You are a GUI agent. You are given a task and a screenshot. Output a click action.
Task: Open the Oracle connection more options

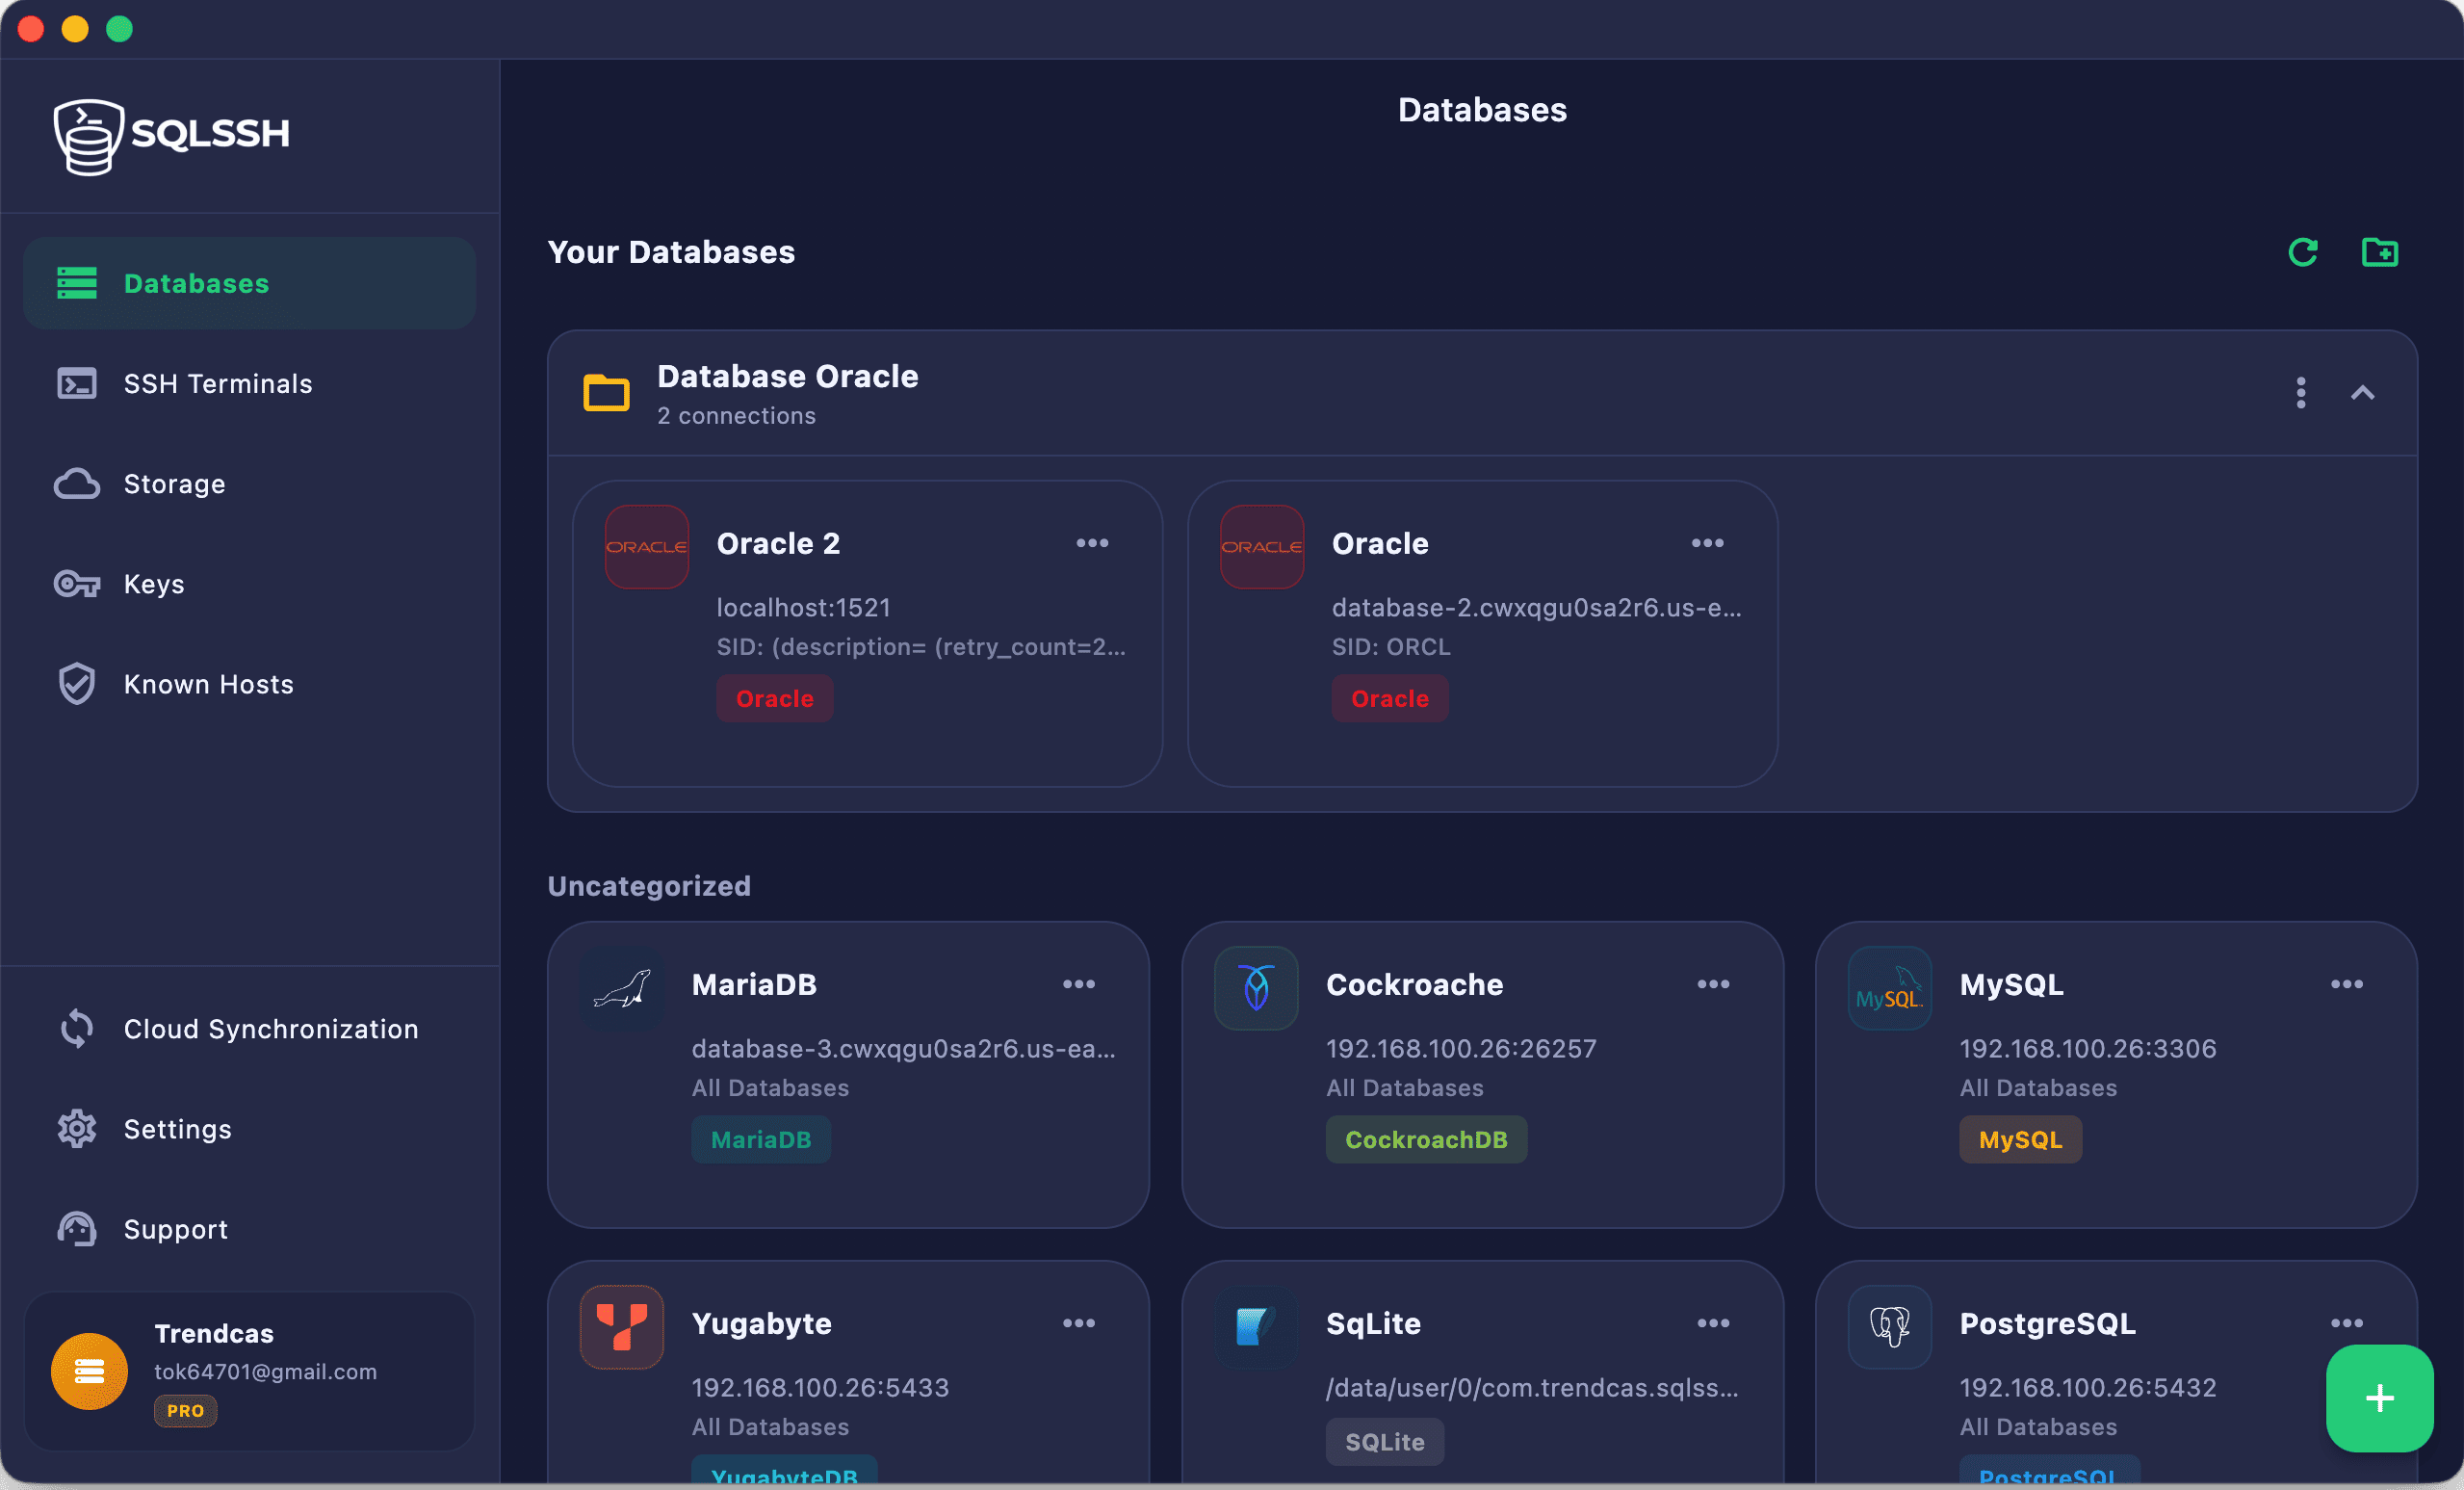coord(1707,543)
